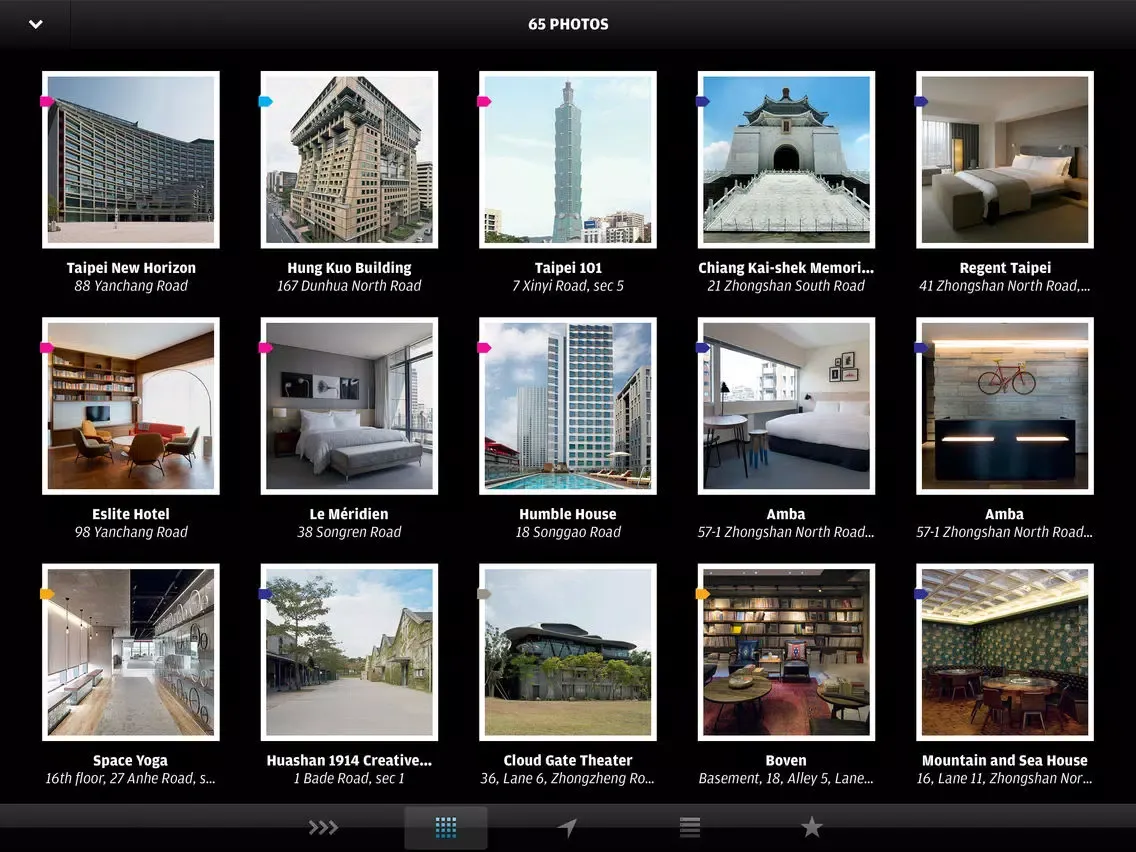Click the '98 Yanchang Road' address

click(x=131, y=532)
